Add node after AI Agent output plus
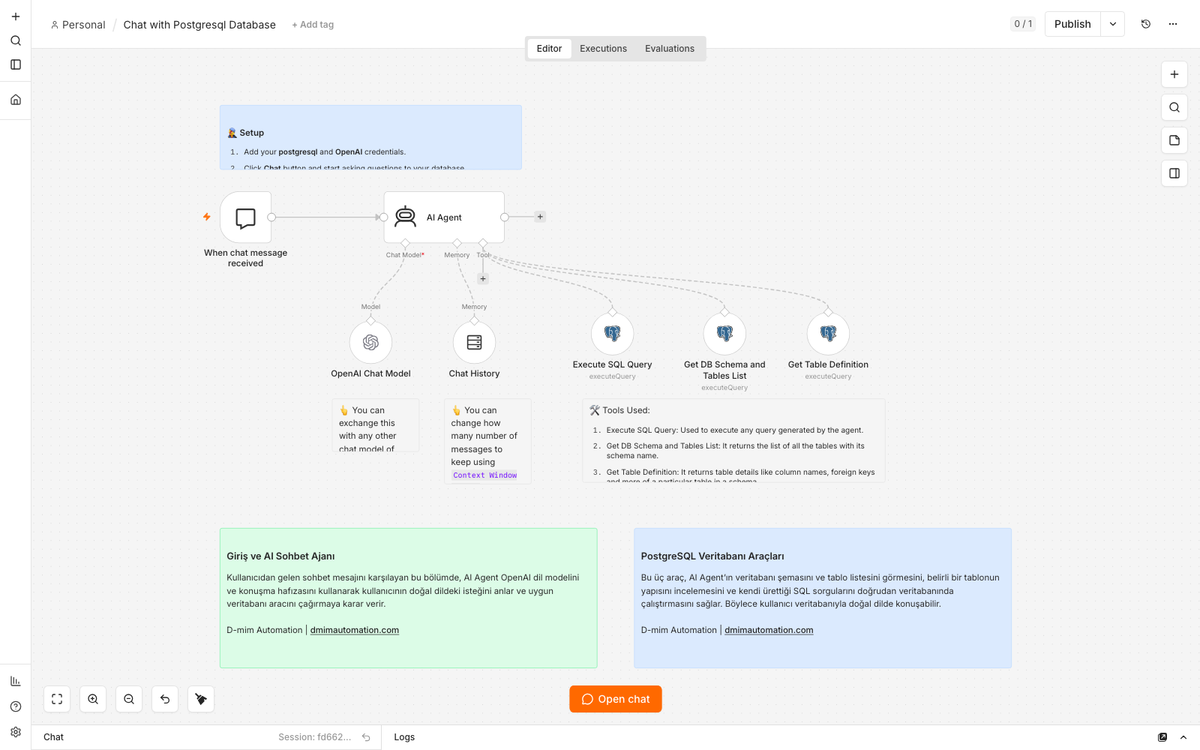Image resolution: width=1200 pixels, height=750 pixels. (x=540, y=217)
